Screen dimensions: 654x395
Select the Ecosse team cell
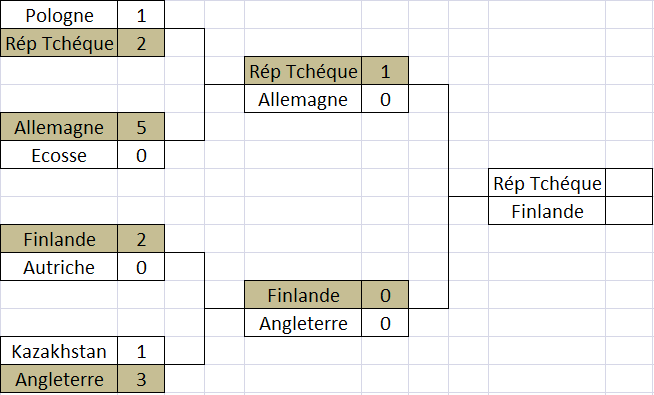[x=59, y=155]
